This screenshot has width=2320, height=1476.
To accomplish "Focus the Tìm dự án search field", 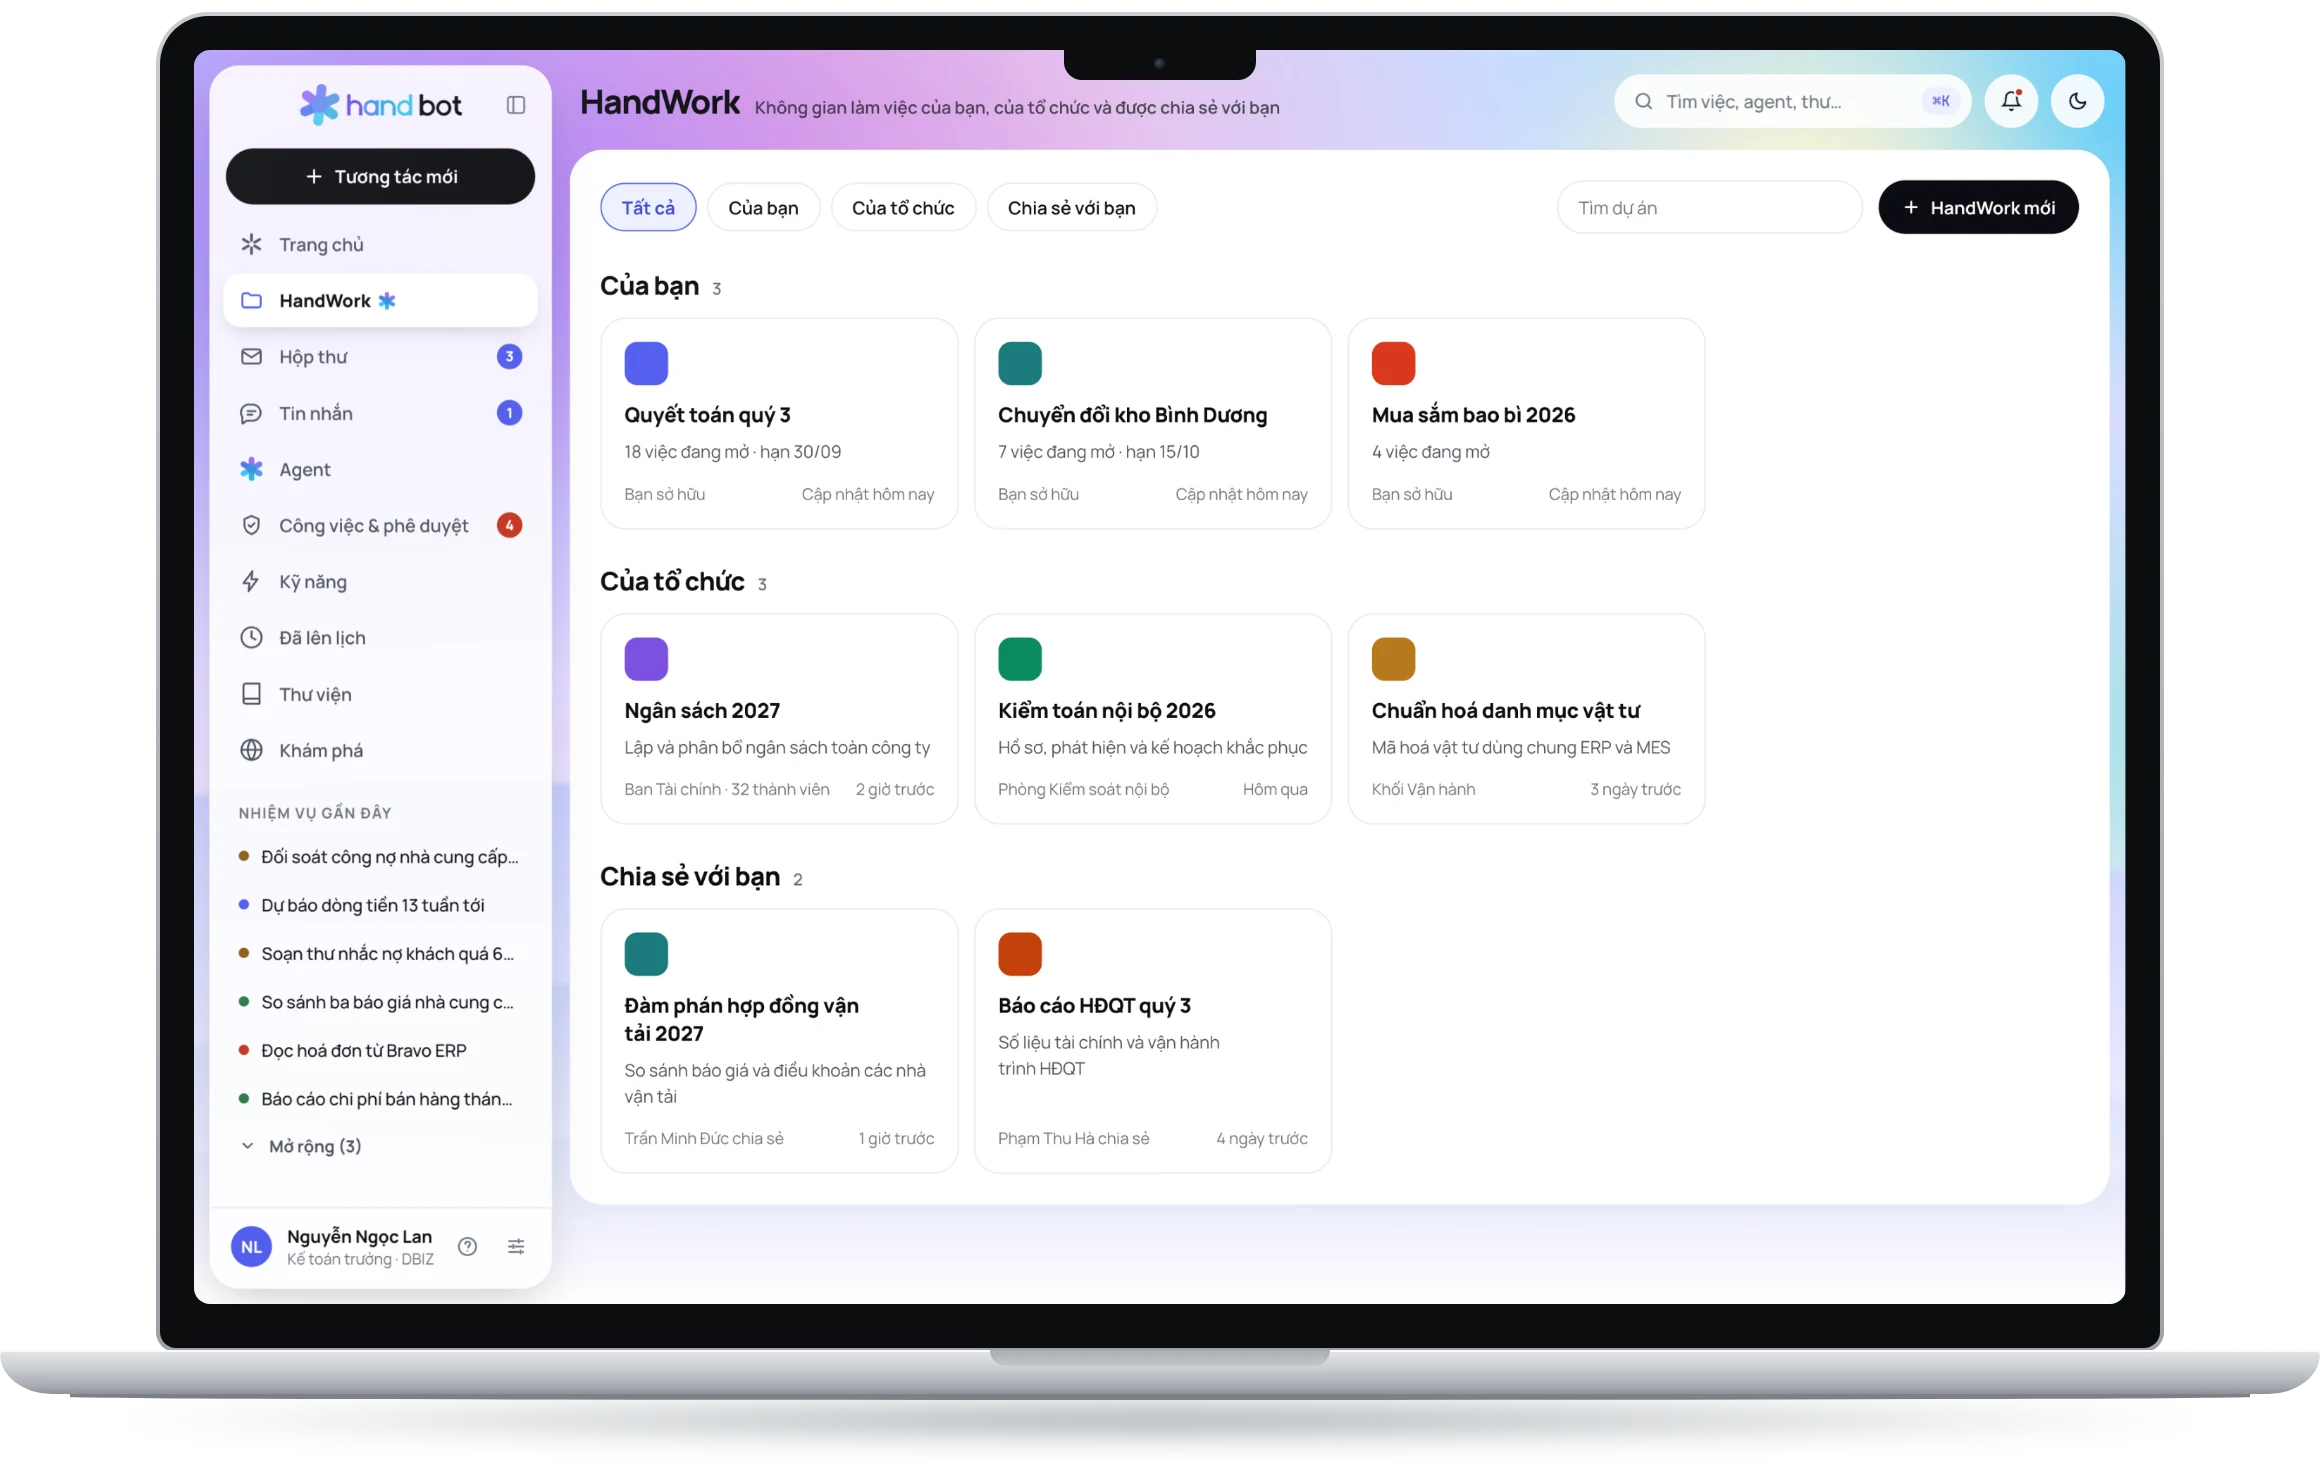I will [x=1709, y=207].
